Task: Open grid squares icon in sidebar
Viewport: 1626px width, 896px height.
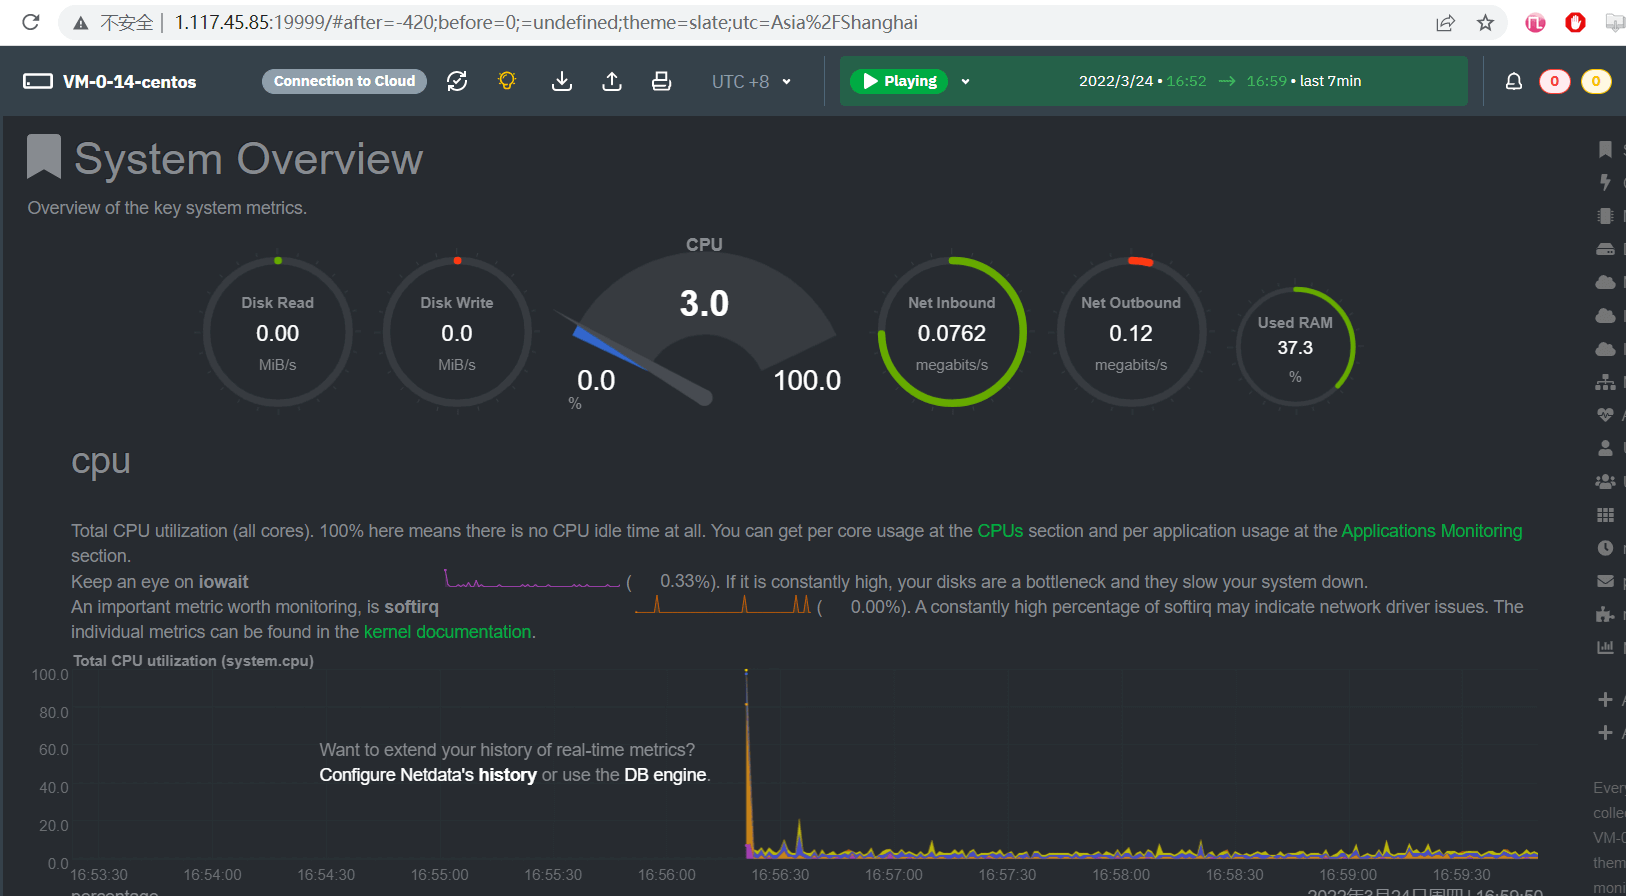Action: click(1605, 515)
